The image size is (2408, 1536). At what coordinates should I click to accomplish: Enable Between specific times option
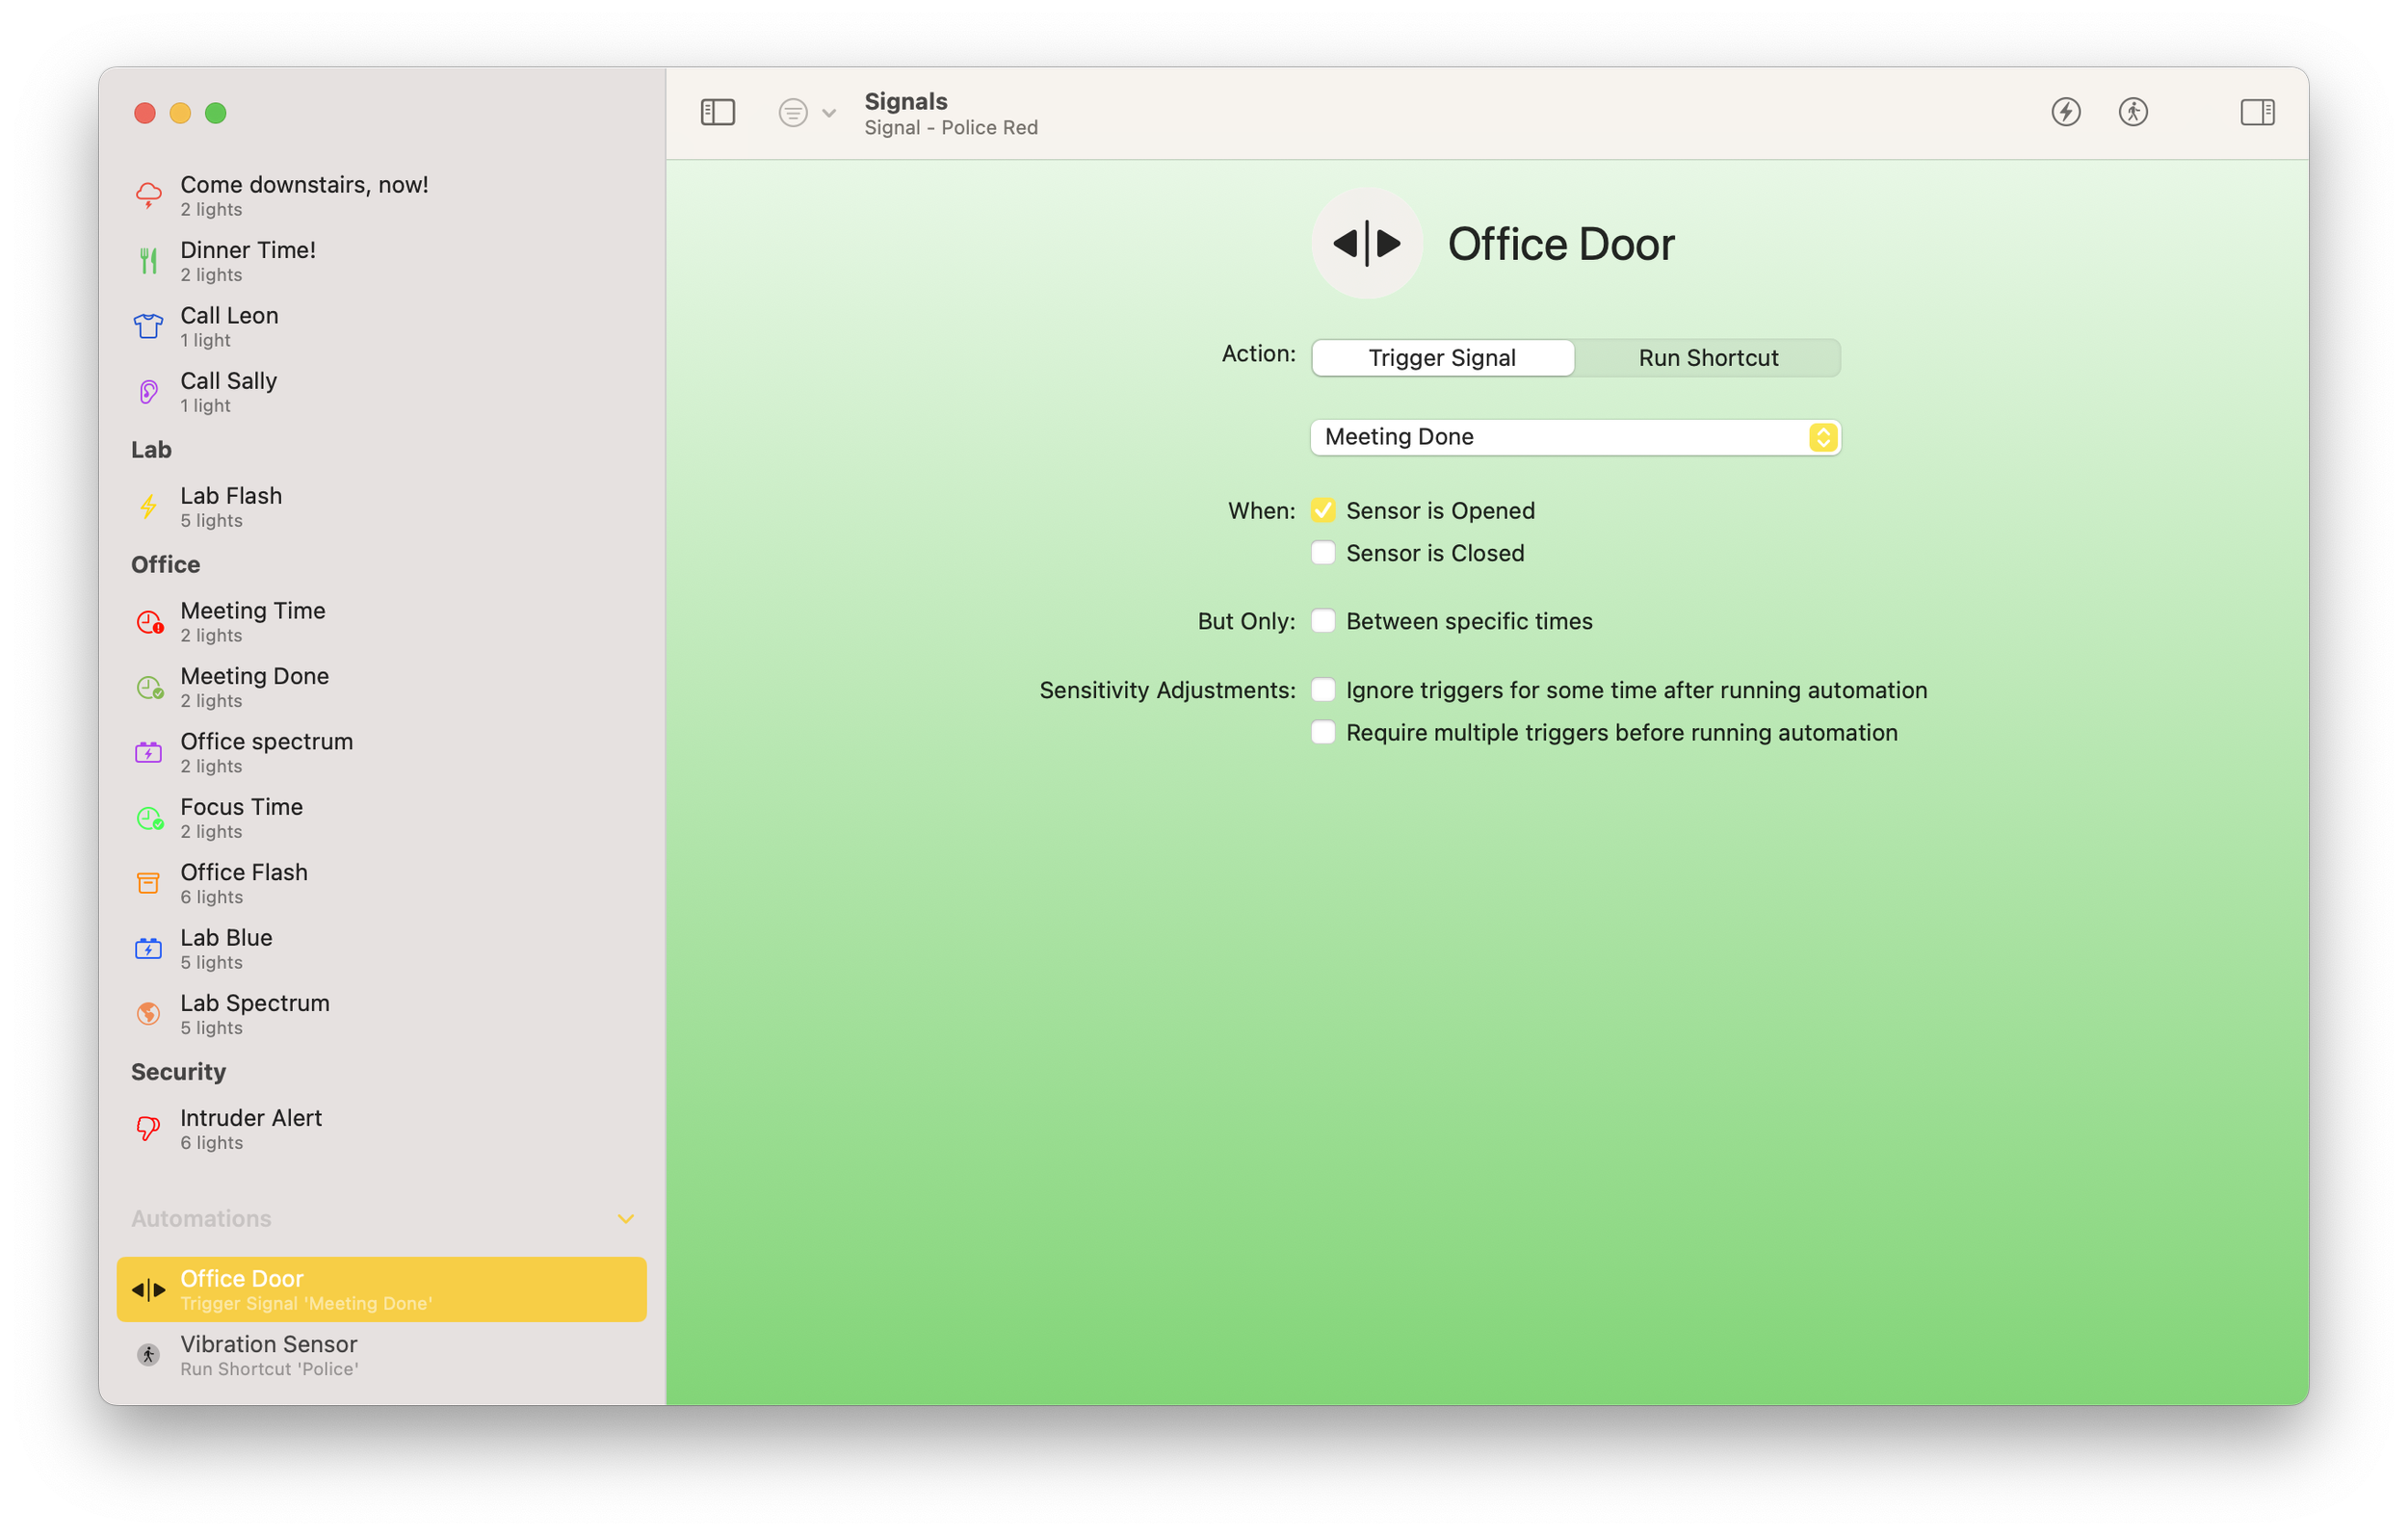(x=1322, y=621)
